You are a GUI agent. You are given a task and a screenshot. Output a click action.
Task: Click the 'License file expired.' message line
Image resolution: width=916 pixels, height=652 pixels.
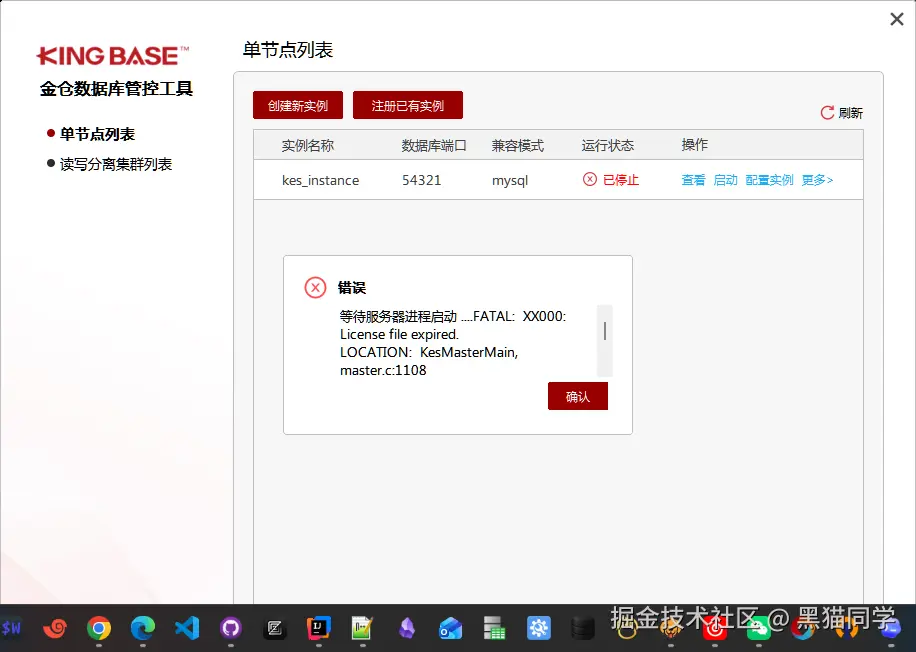[400, 334]
